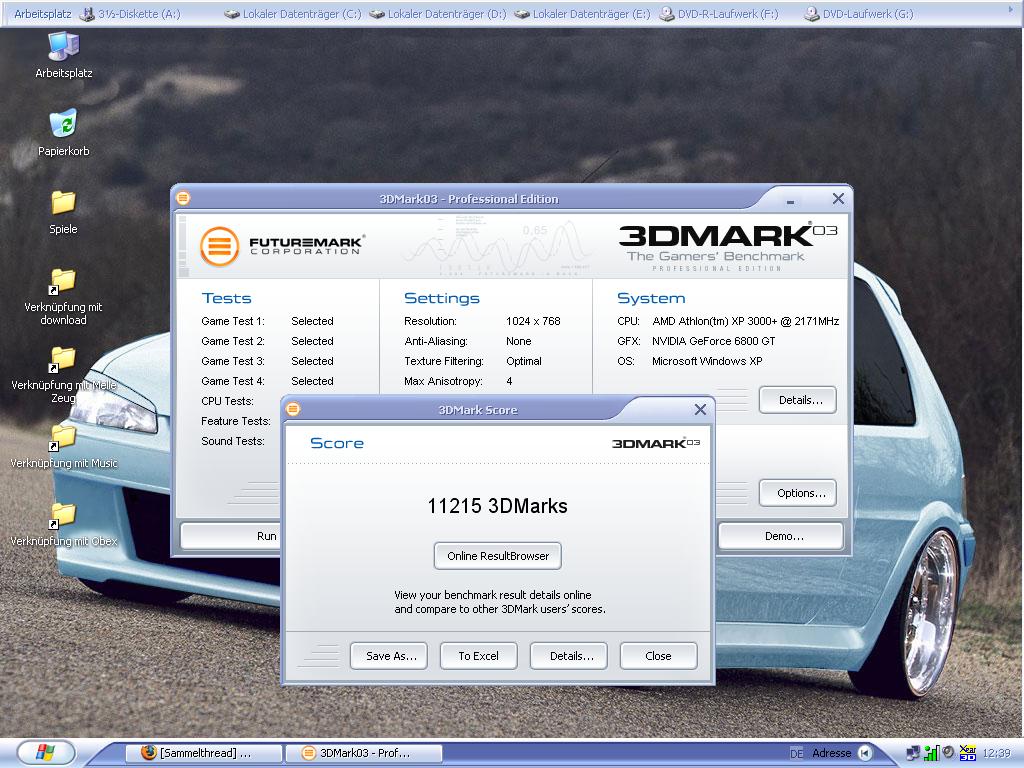The width and height of the screenshot is (1024, 768).
Task: Click the 1024 x 768 resolution value
Action: [533, 321]
